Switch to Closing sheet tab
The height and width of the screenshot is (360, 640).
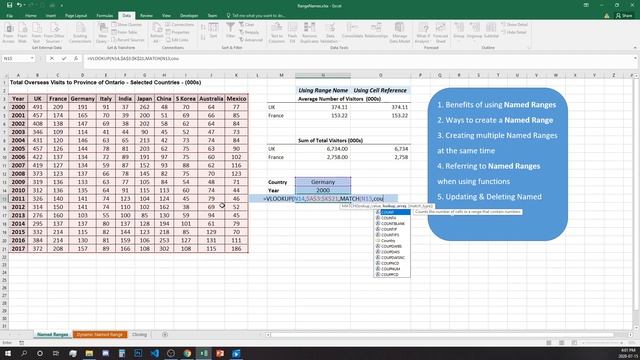[139, 334]
